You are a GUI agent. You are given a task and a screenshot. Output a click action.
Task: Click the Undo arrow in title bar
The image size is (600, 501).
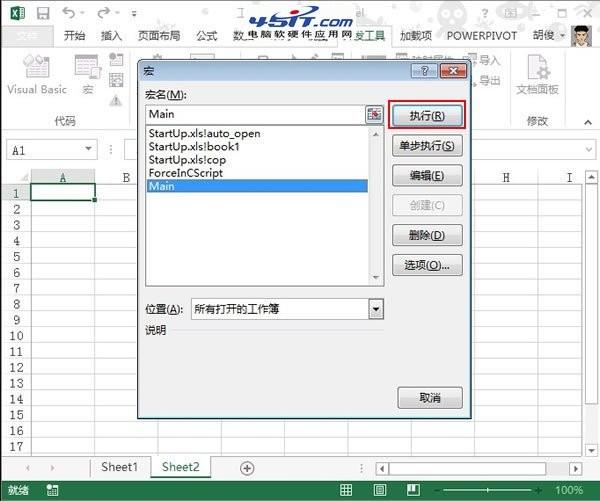(68, 14)
